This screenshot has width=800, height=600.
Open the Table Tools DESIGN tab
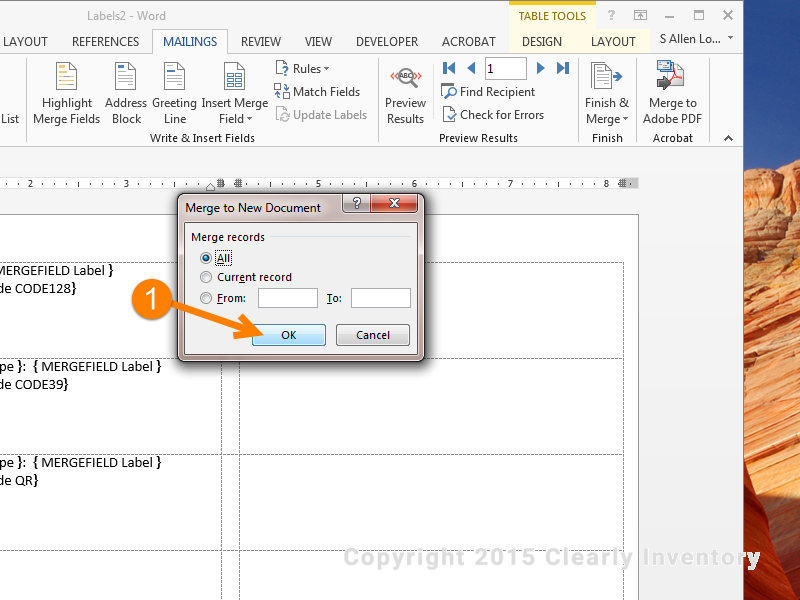[x=541, y=41]
